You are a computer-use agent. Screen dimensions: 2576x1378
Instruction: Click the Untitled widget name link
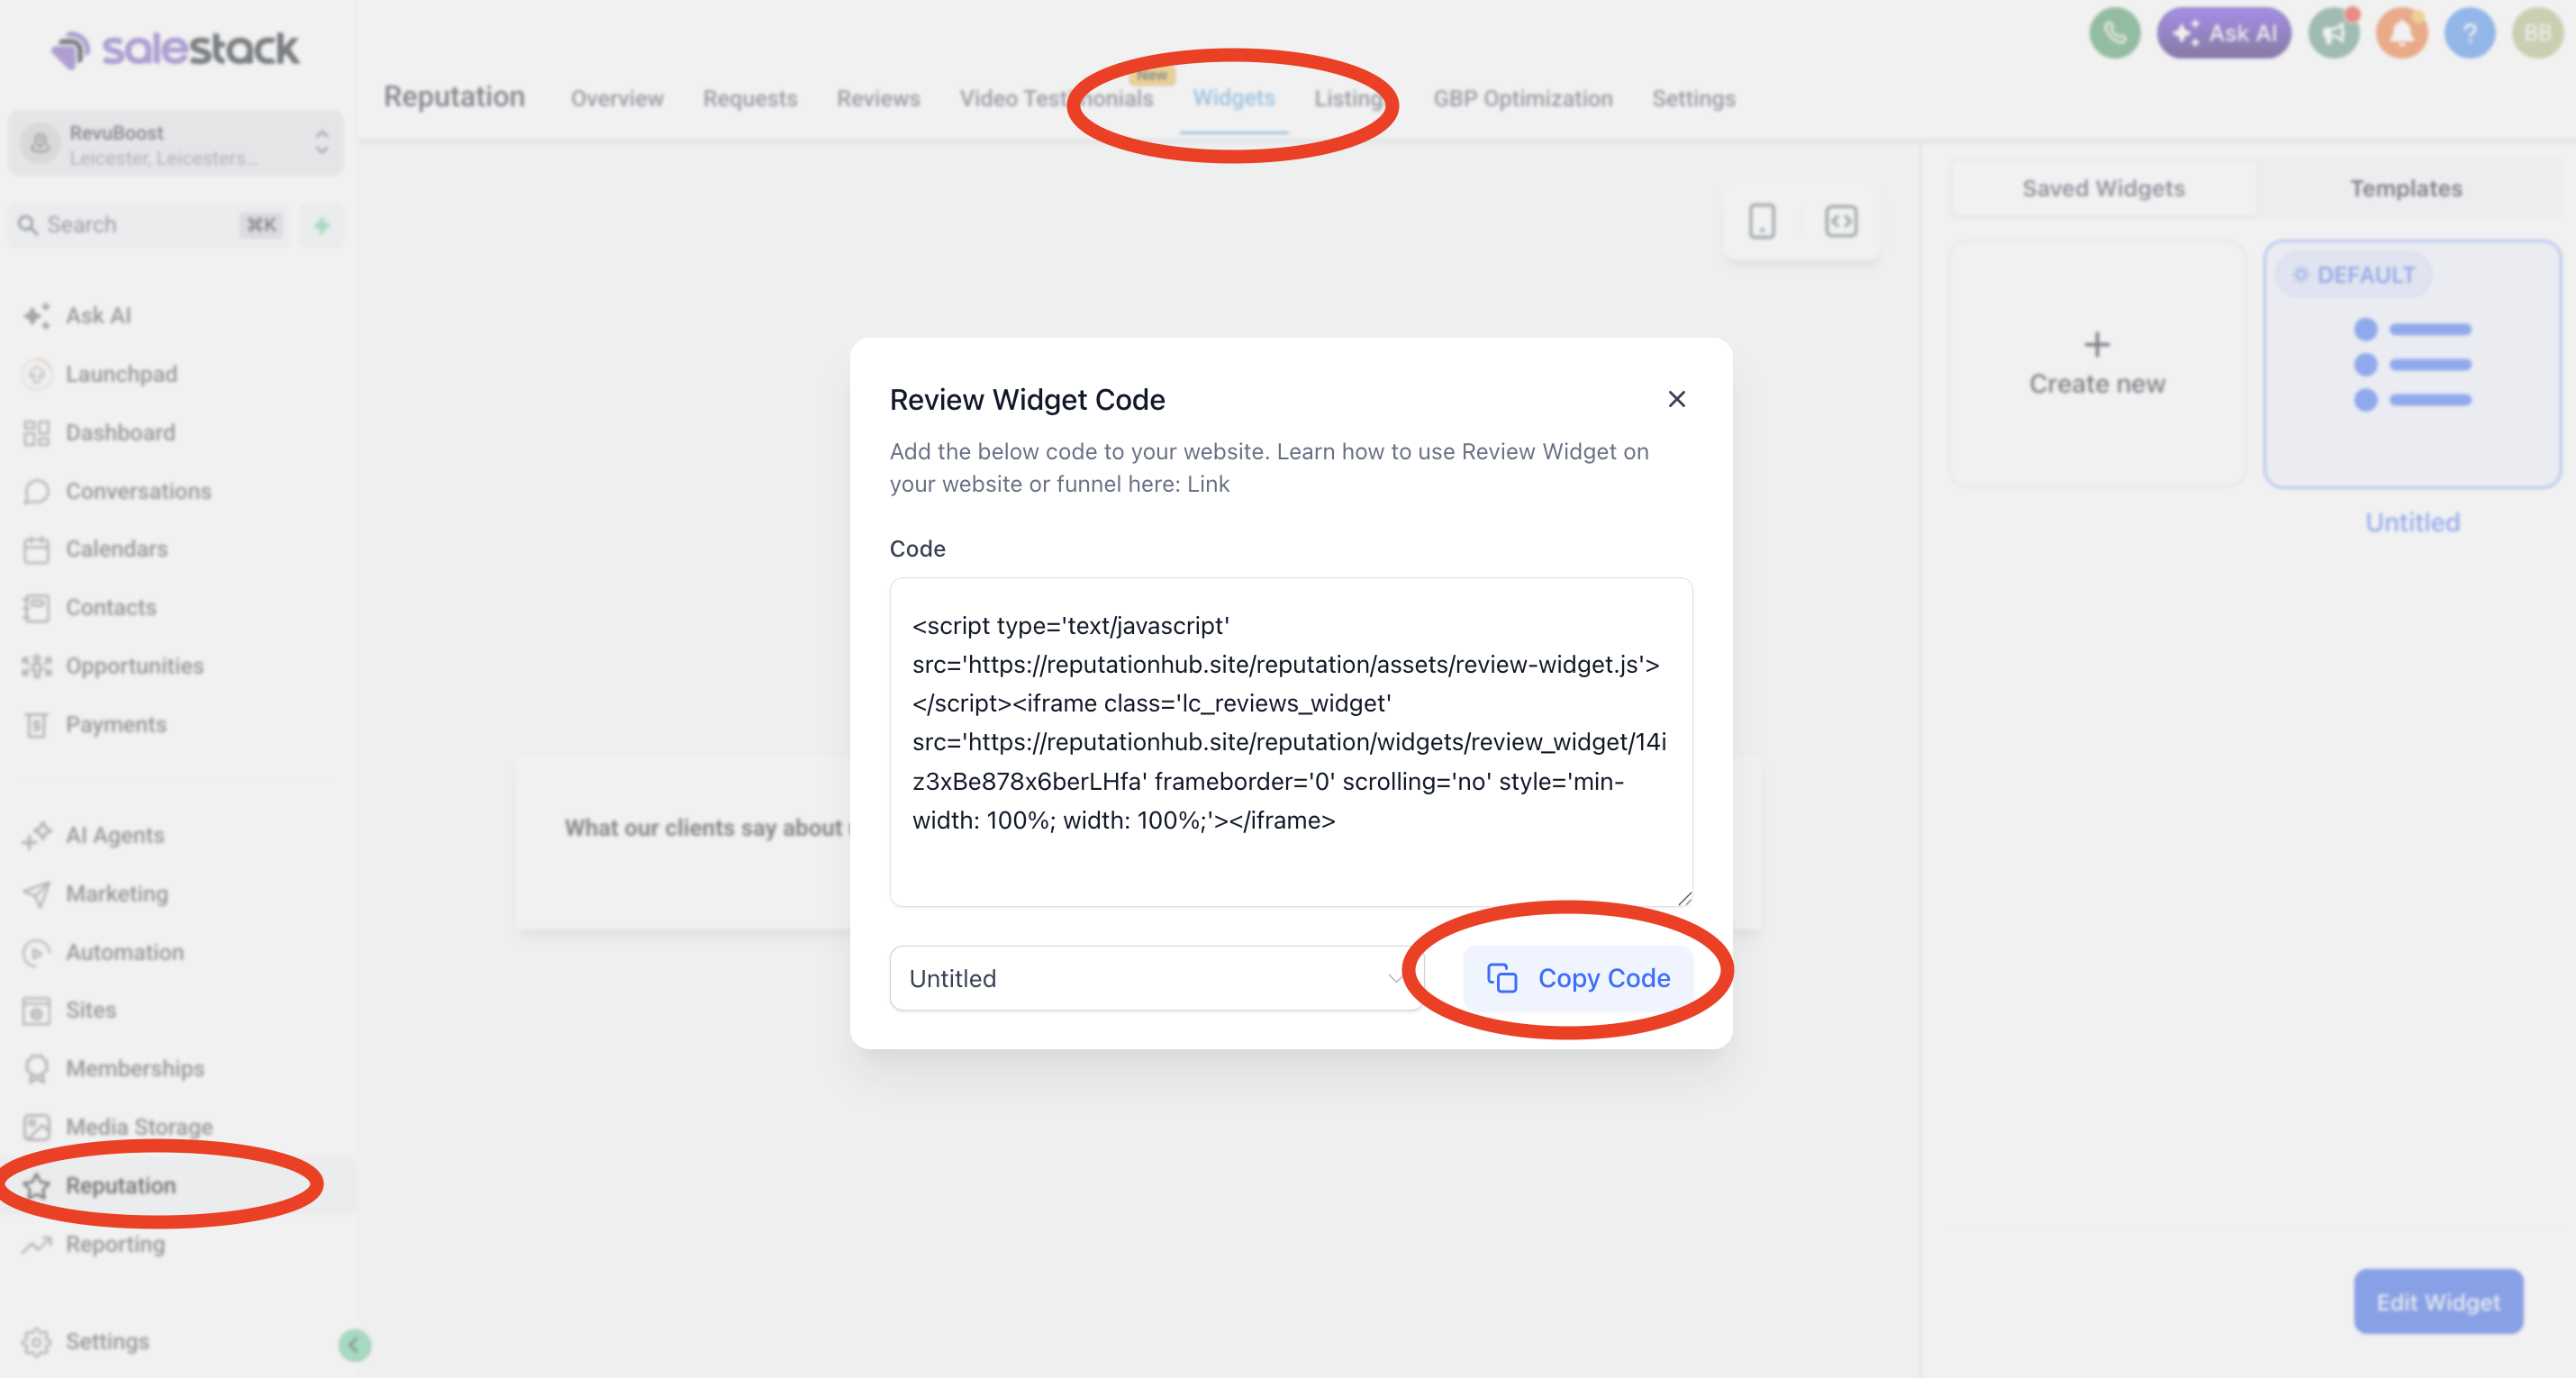pos(2412,522)
